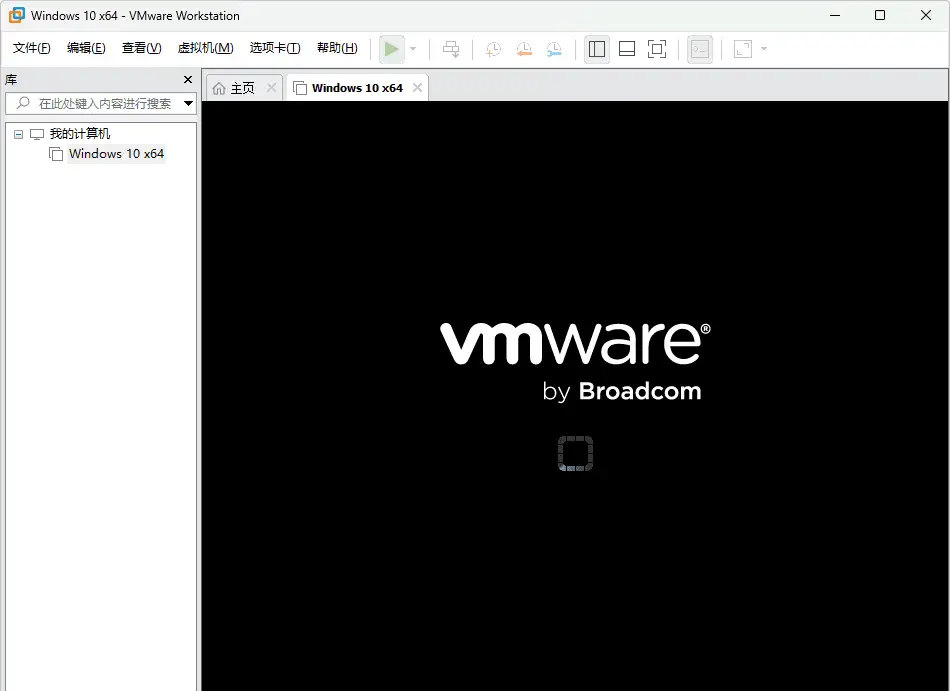The image size is (950, 691).
Task: Enter full screen mode icon
Action: pos(657,49)
